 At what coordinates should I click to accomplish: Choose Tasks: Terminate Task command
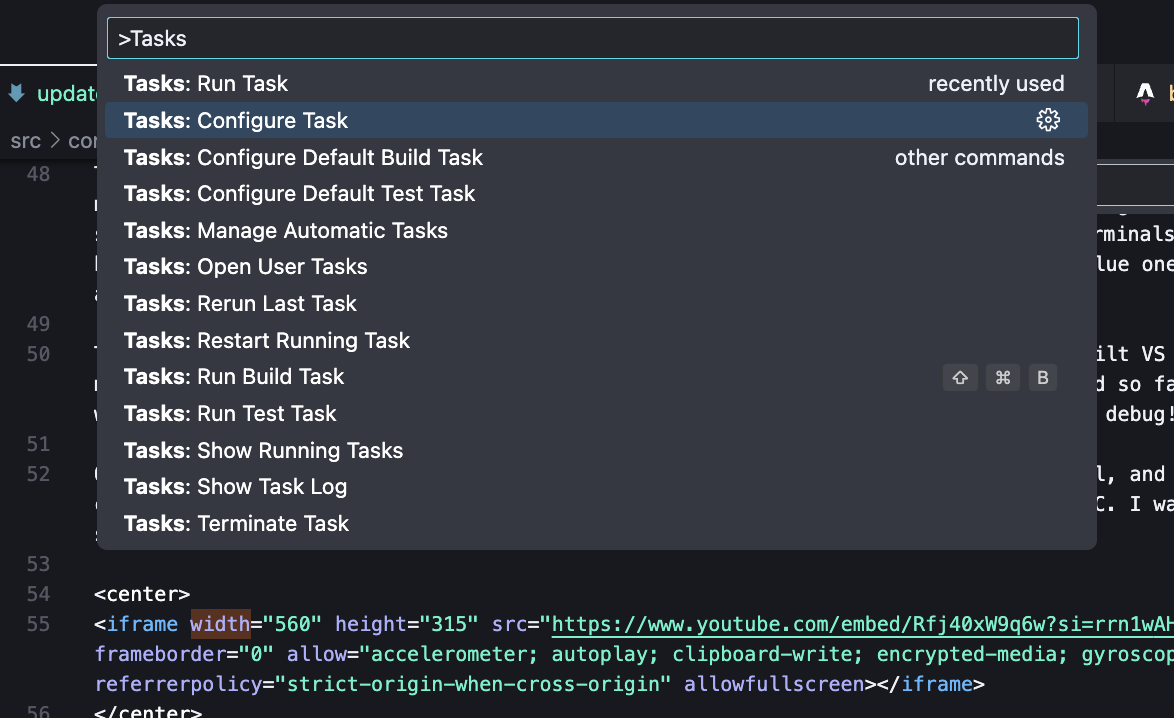(x=236, y=524)
